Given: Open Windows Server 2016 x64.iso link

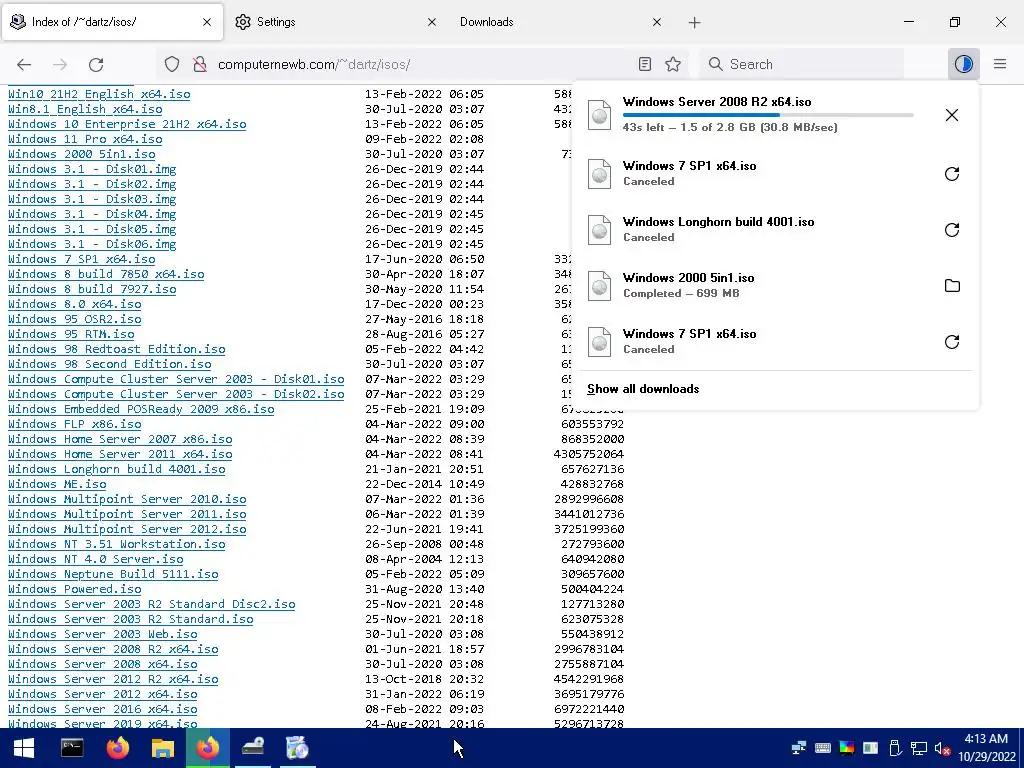Looking at the screenshot, I should coord(103,710).
